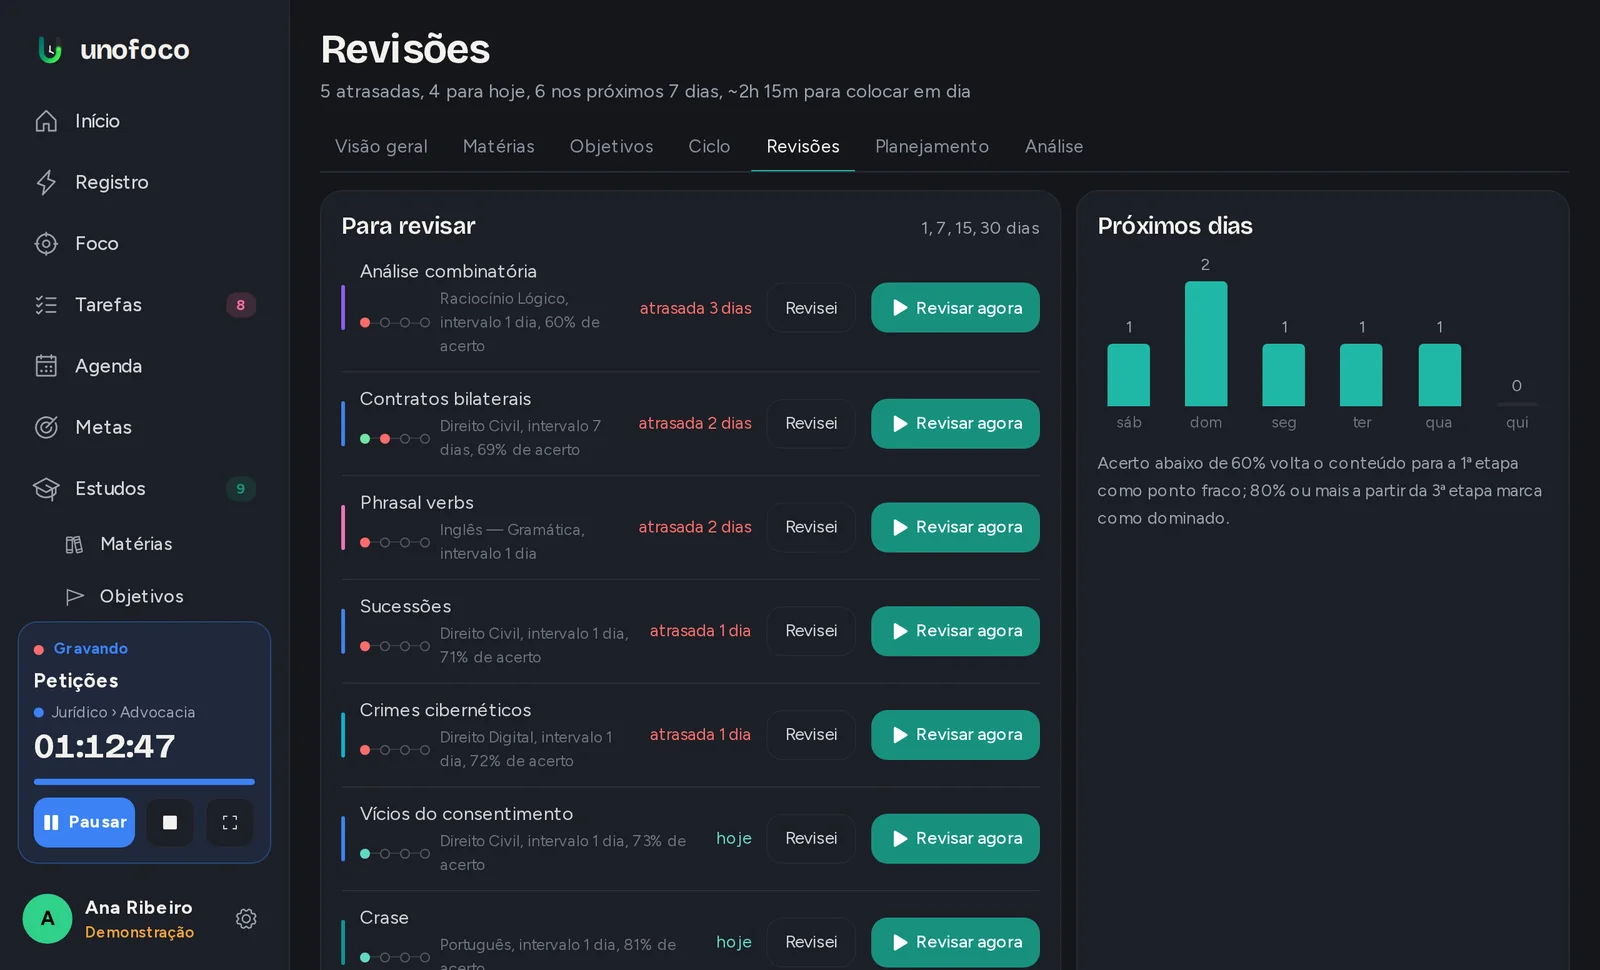1600x970 pixels.
Task: Open Início via the home icon
Action: (46, 121)
